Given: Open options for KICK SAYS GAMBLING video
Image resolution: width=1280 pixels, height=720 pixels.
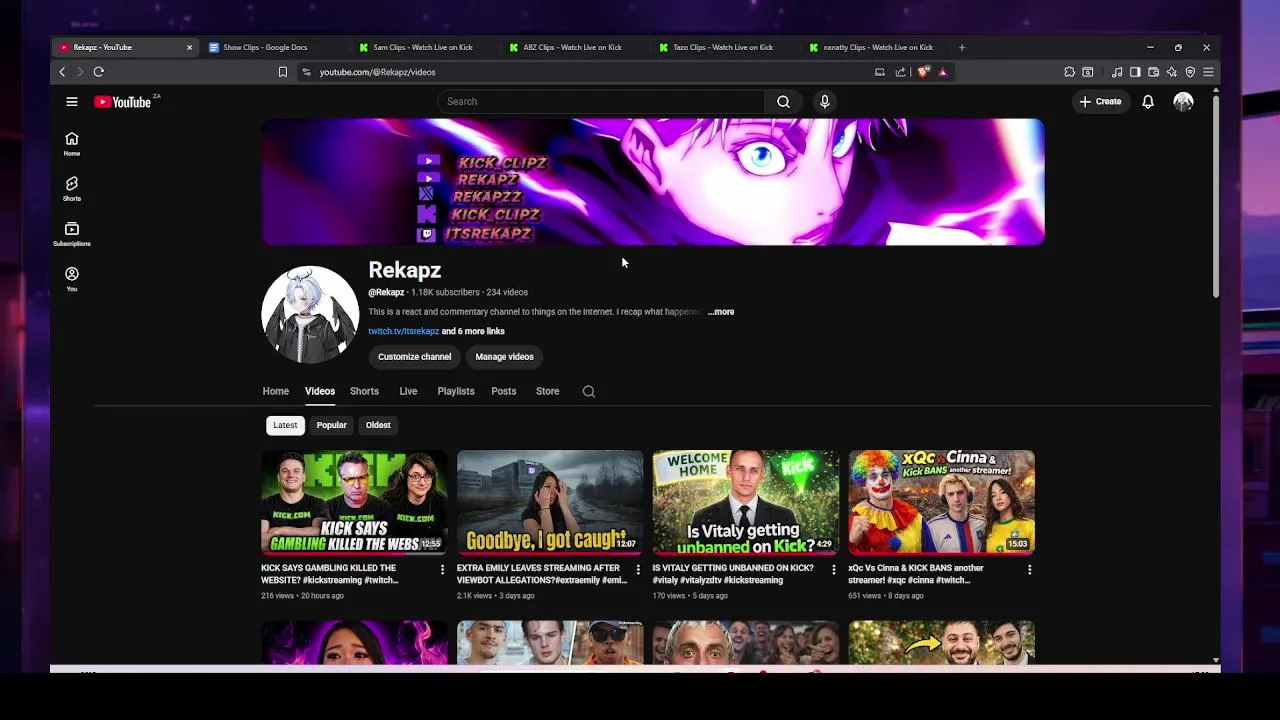Looking at the screenshot, I should coord(442,569).
